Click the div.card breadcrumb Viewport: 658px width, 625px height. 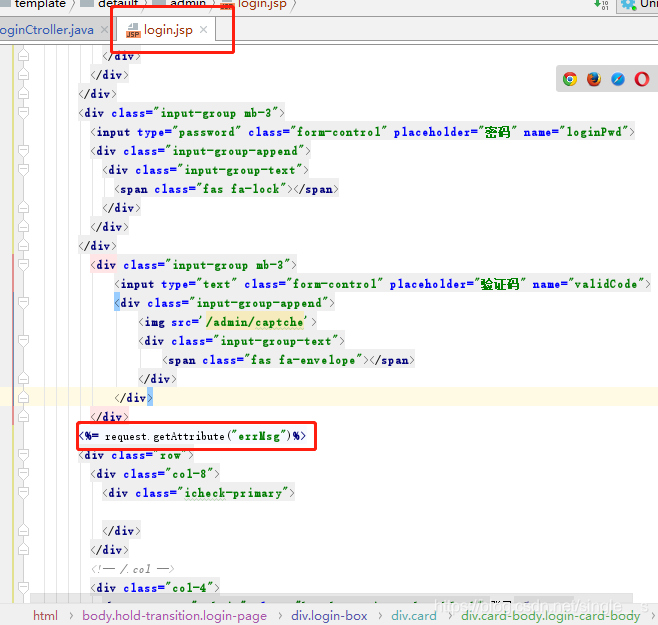pos(414,615)
